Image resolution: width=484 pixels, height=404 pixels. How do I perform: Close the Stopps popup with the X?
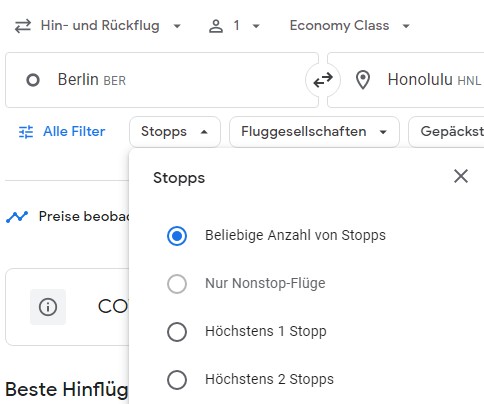(461, 176)
